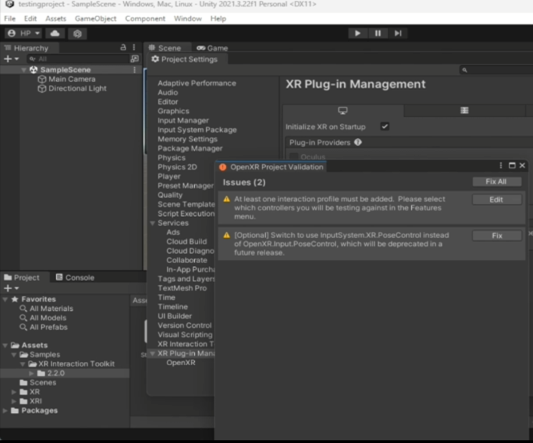Select Directional Light in Hierarchy

click(x=77, y=88)
